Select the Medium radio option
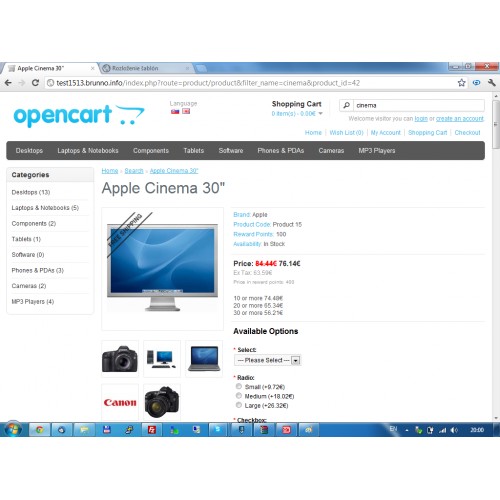The width and height of the screenshot is (500, 500). [239, 396]
